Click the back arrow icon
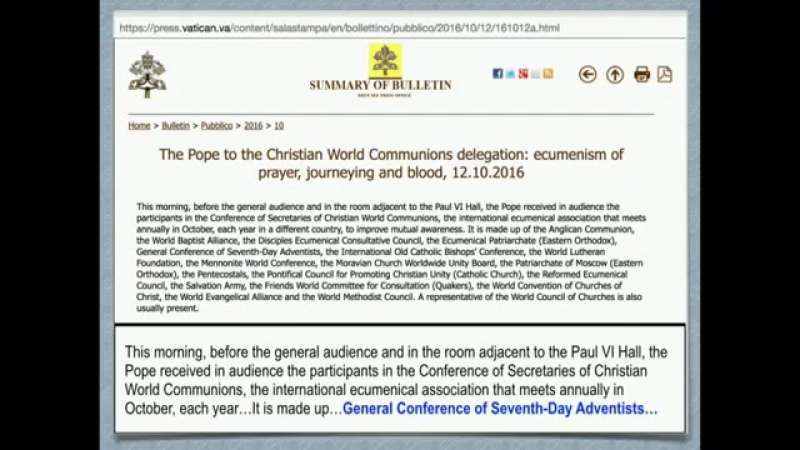Viewport: 800px width, 450px height. 588,74
